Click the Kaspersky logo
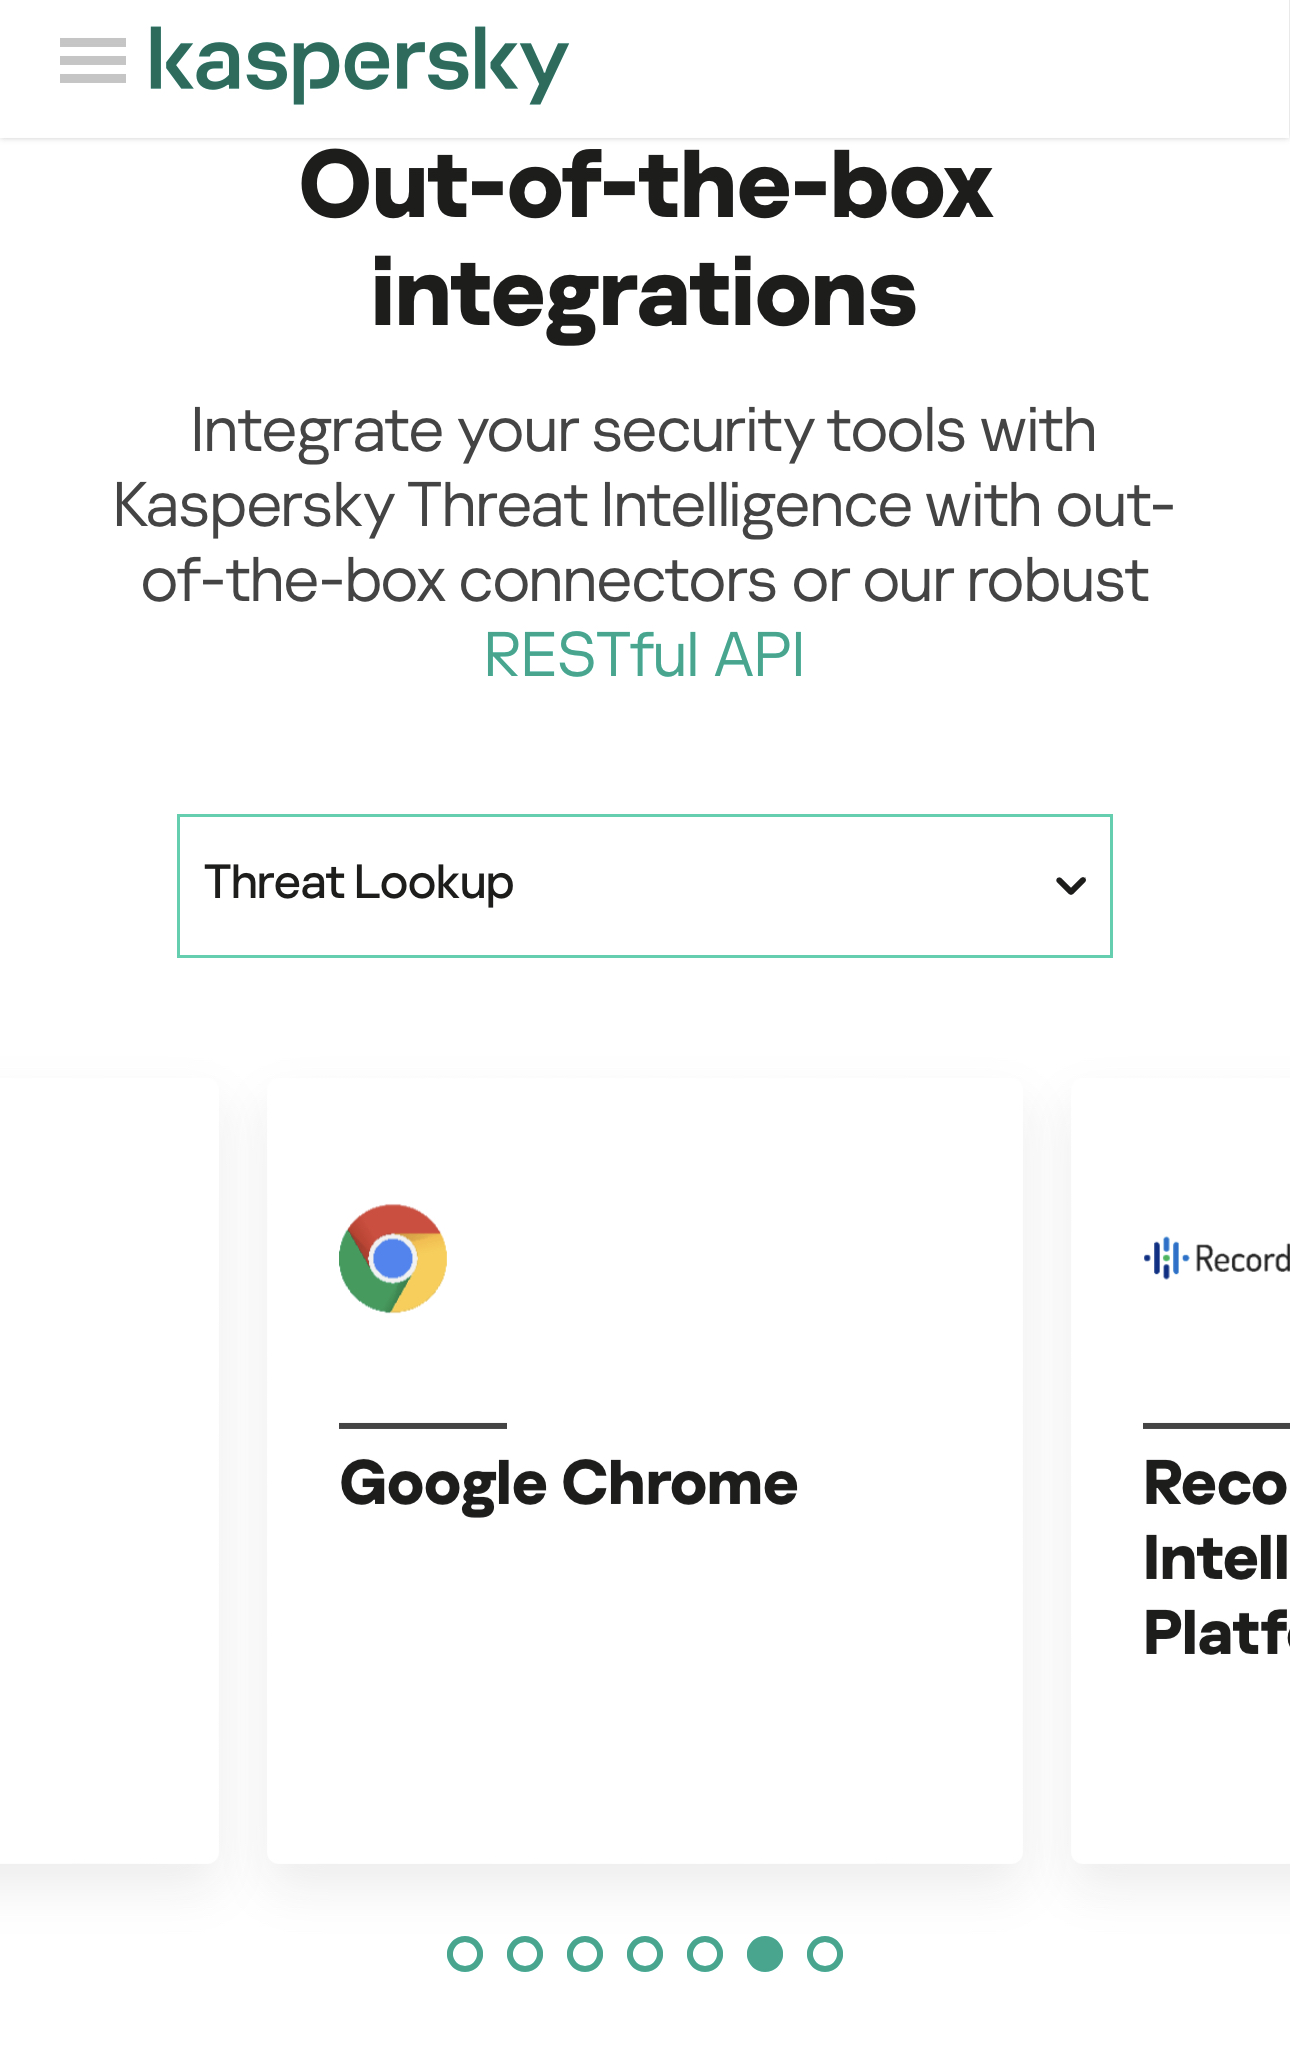This screenshot has width=1290, height=2060. click(x=358, y=63)
